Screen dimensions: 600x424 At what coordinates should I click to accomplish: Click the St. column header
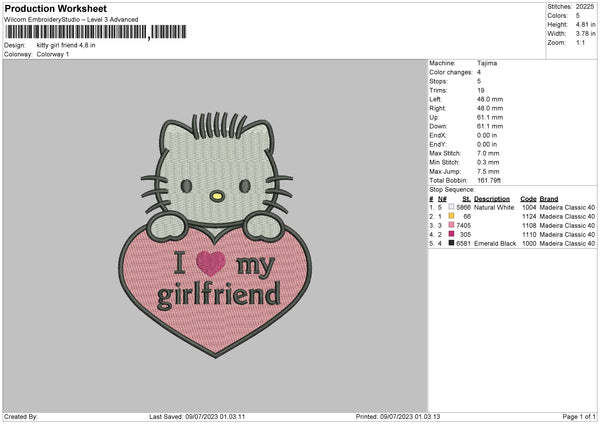click(466, 199)
